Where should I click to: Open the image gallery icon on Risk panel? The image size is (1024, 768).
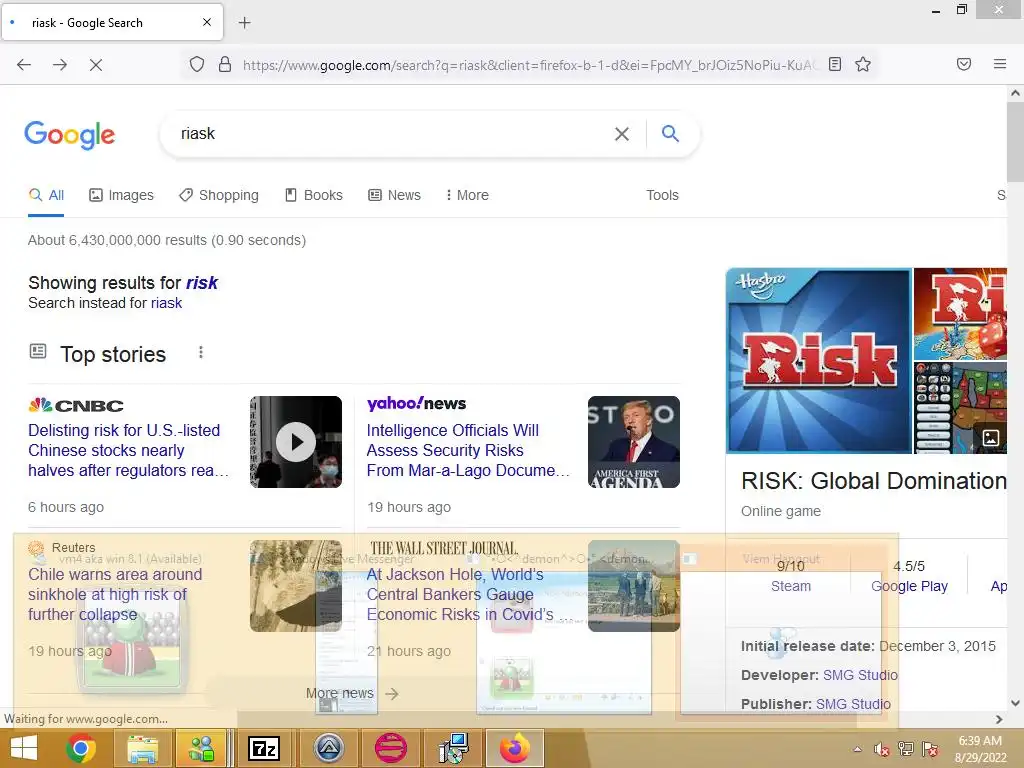click(991, 438)
